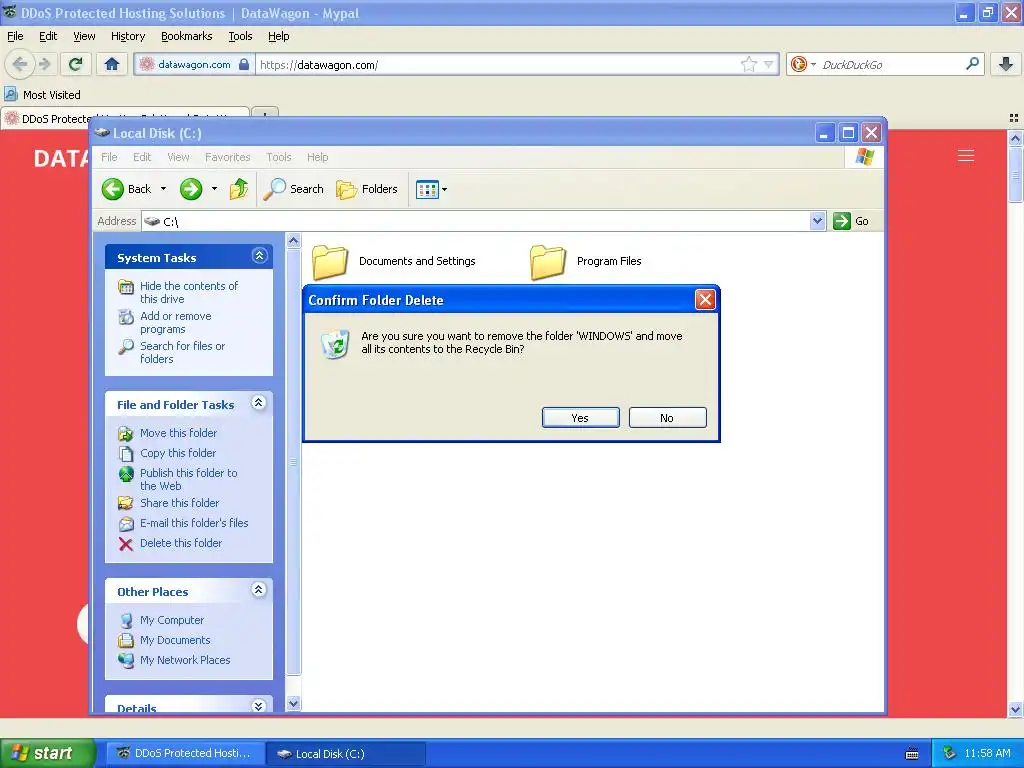
Task: Click the on-screen keyboard tray icon
Action: pyautogui.click(x=912, y=754)
